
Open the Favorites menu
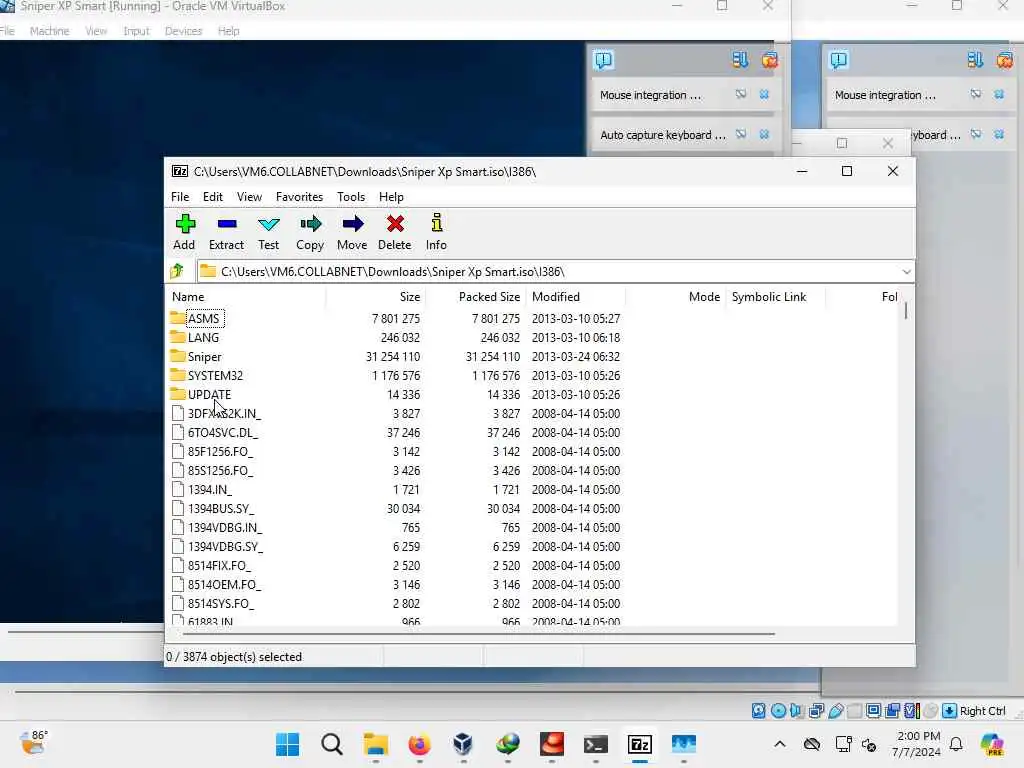pyautogui.click(x=299, y=197)
